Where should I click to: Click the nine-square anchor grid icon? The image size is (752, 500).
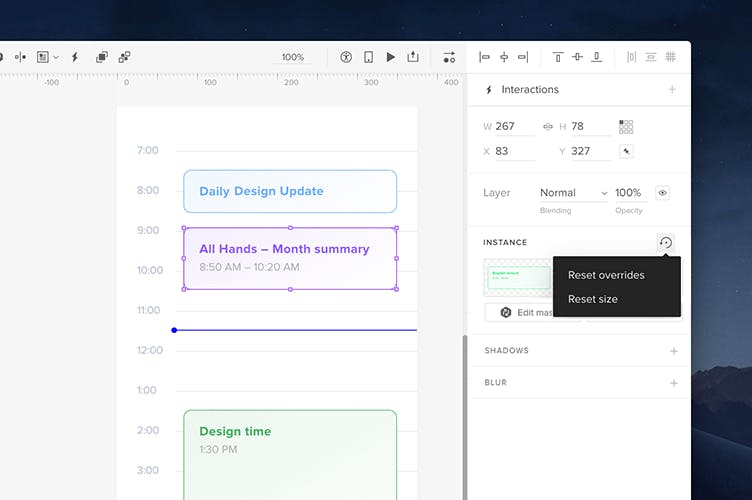pos(626,127)
